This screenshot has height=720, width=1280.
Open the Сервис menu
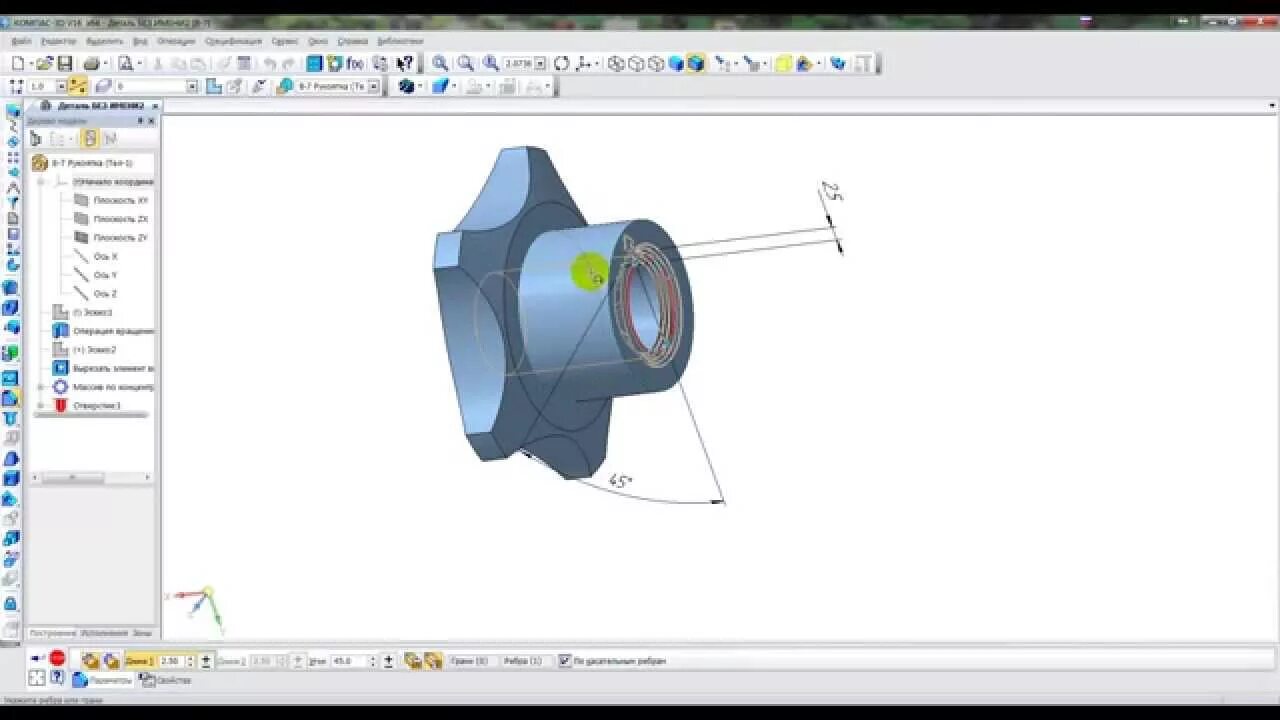[x=285, y=41]
